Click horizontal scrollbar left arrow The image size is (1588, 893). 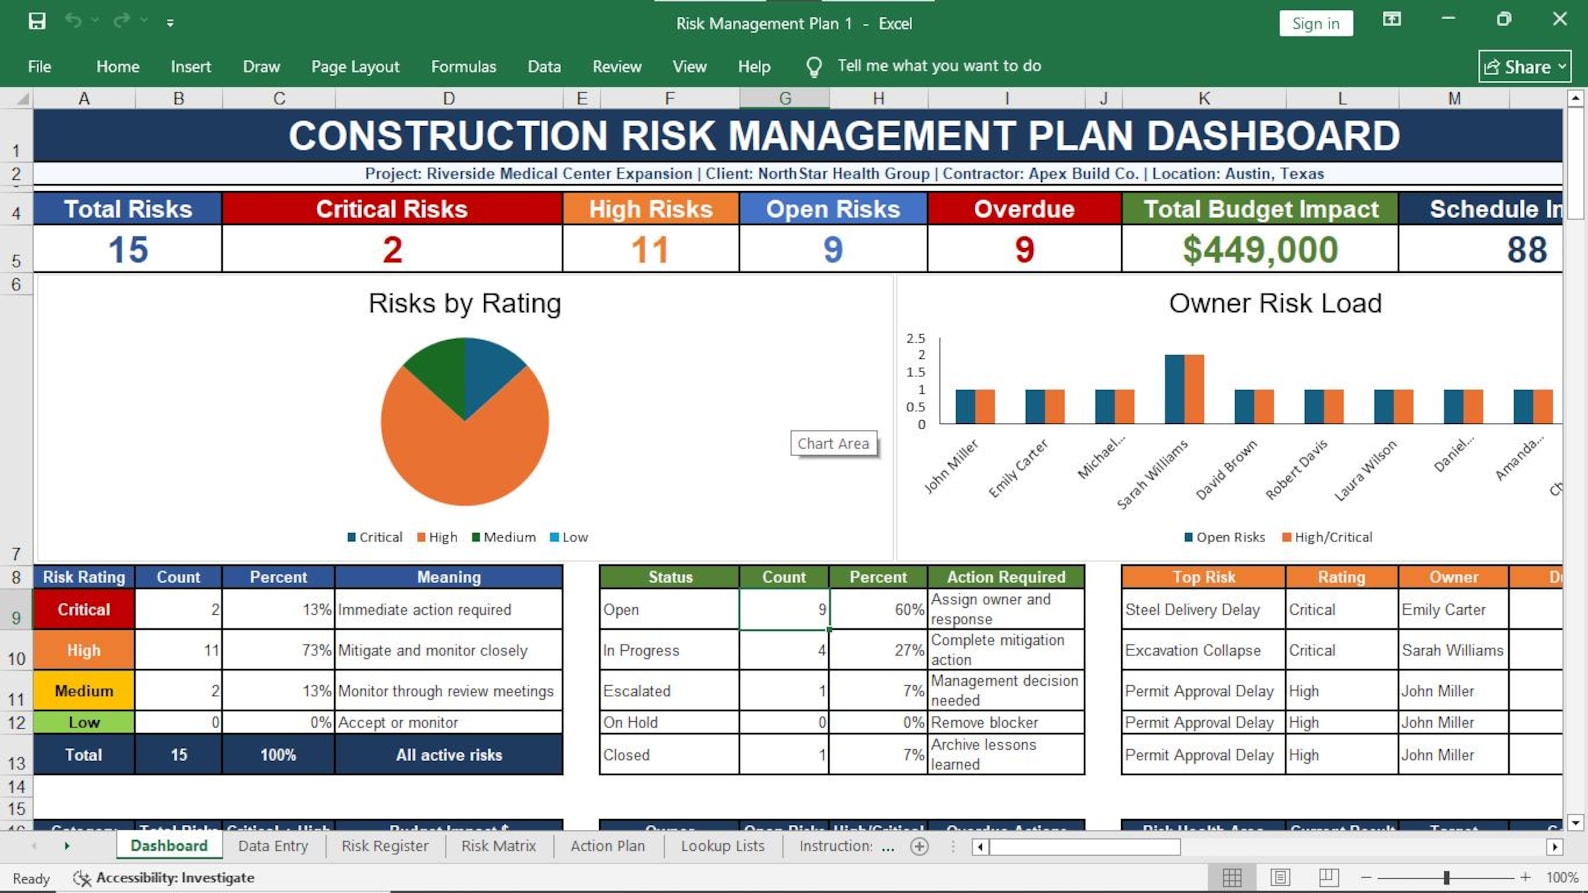coord(980,847)
